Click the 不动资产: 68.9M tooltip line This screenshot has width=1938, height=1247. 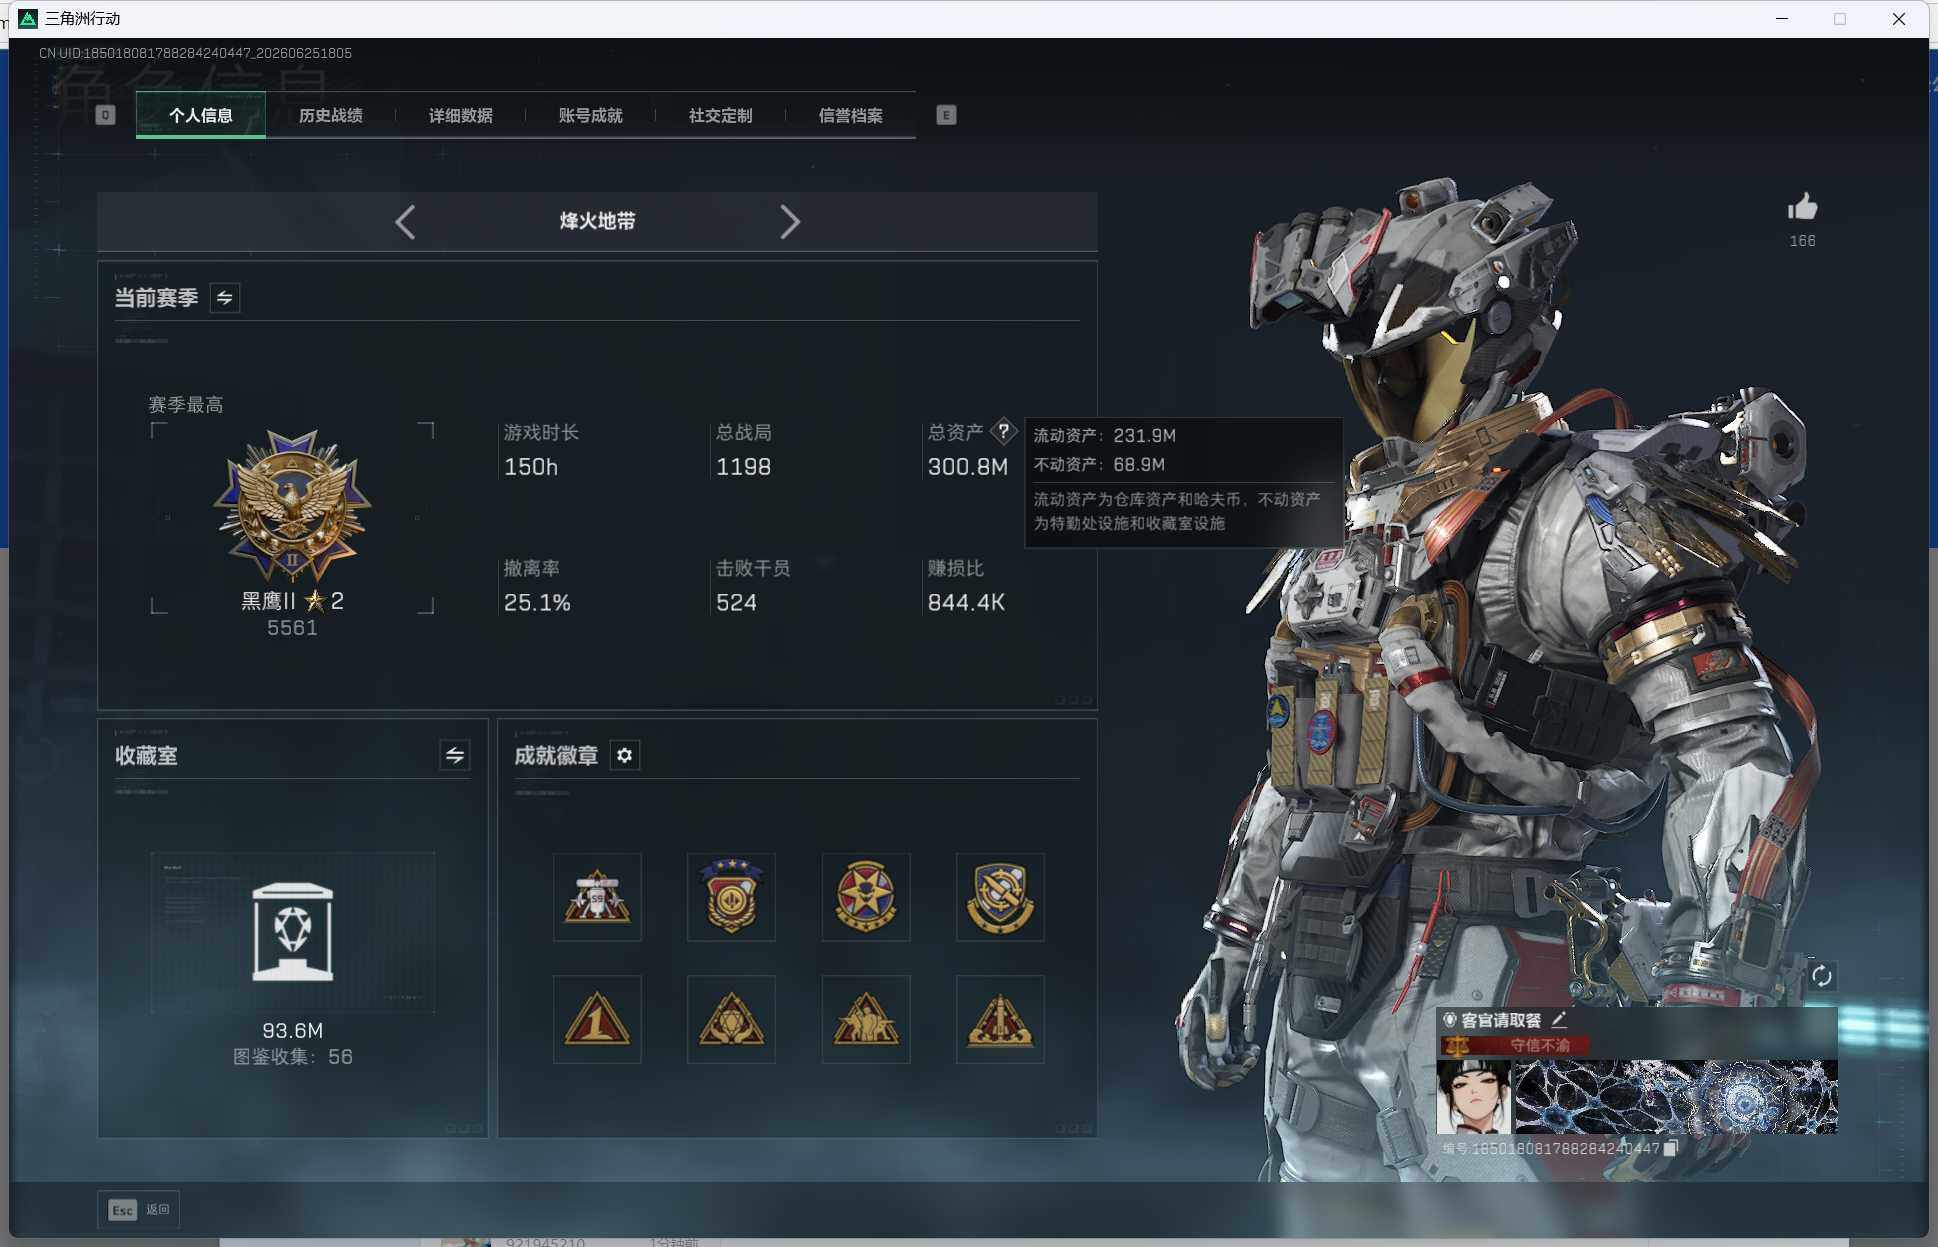tap(1099, 465)
